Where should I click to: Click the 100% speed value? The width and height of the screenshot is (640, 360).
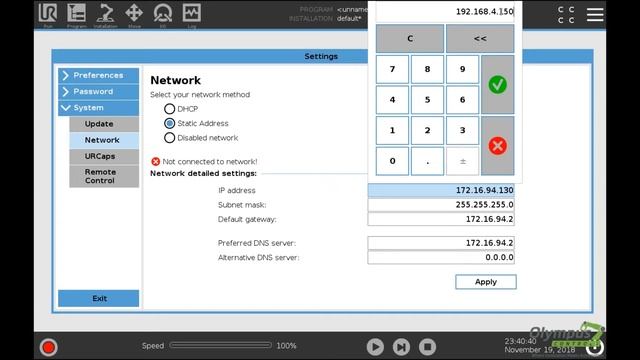point(286,346)
